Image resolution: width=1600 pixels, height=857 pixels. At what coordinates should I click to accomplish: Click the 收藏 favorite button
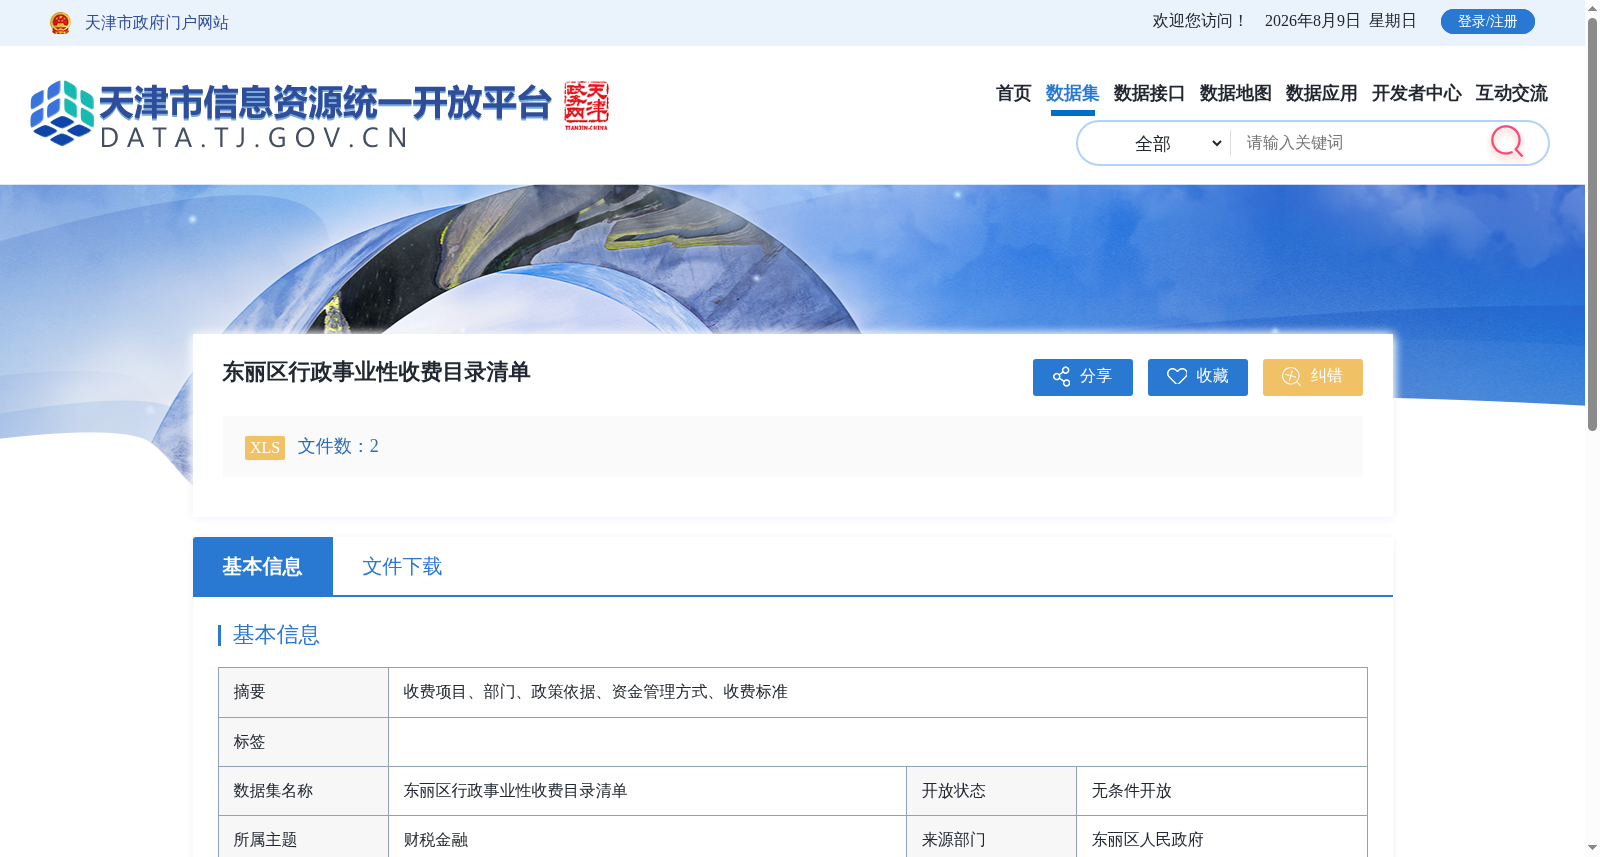[1197, 377]
